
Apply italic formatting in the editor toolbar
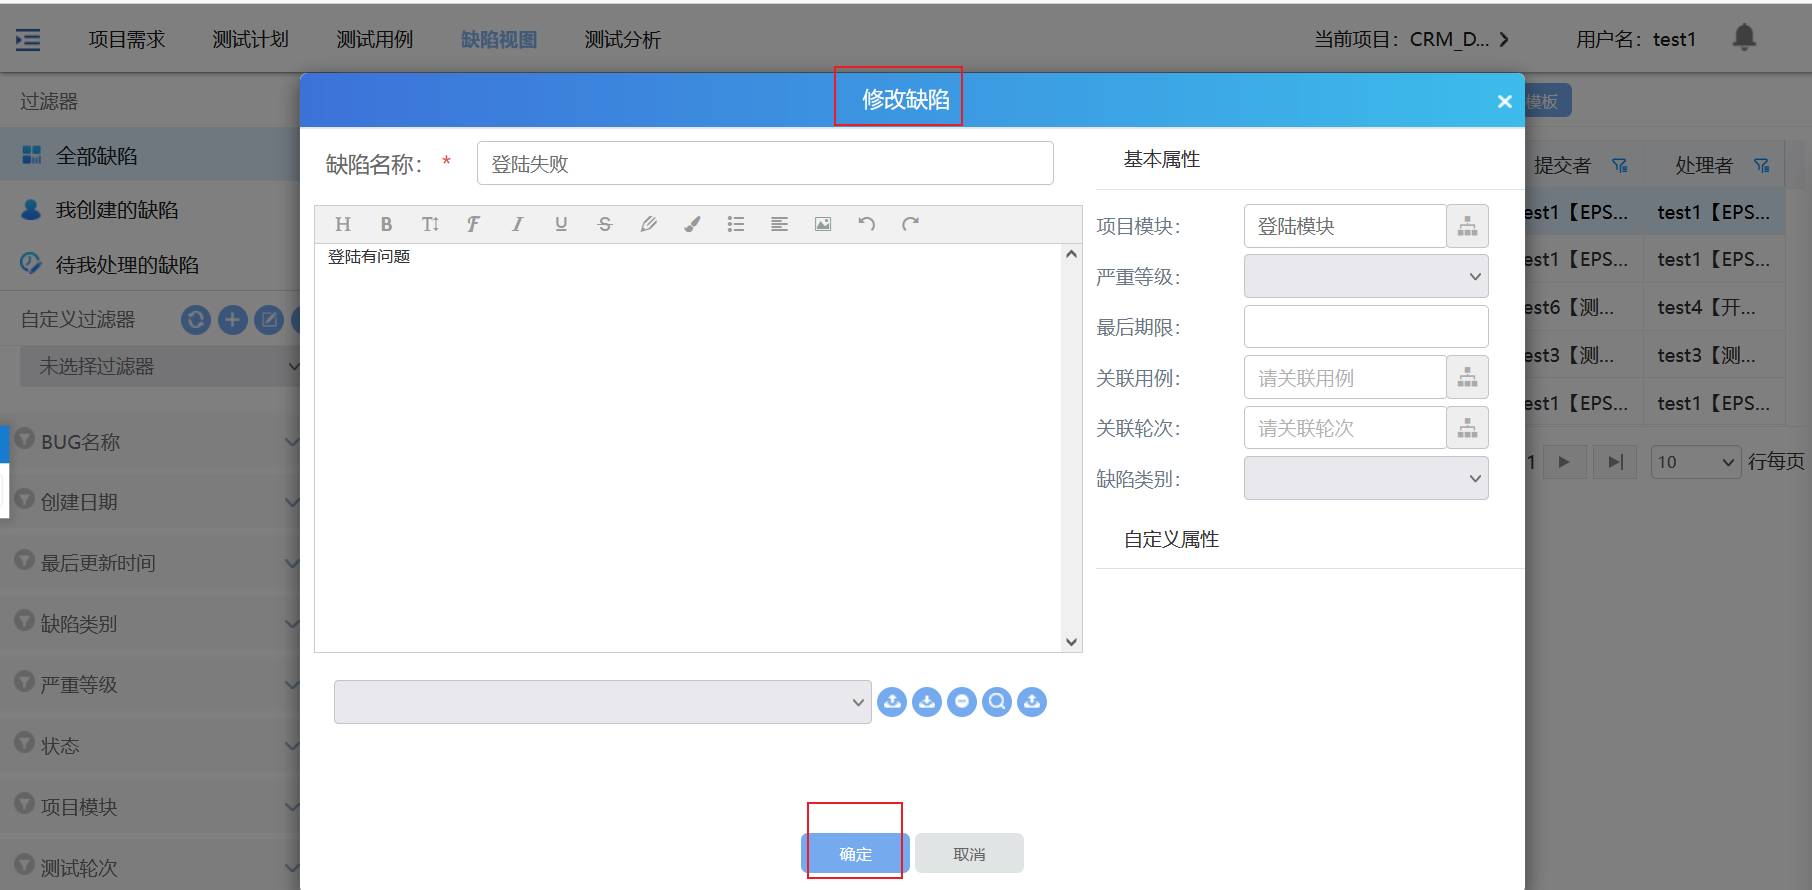517,224
